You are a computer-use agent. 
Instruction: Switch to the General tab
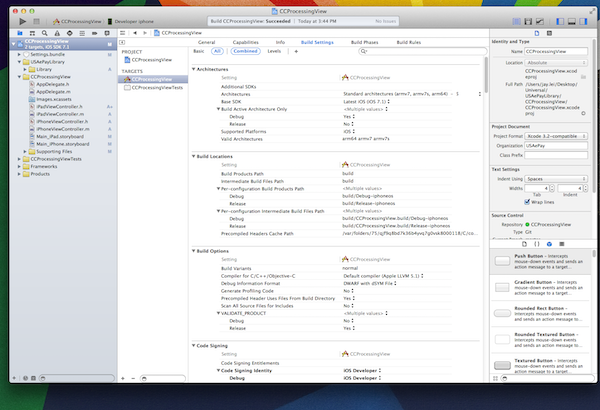pyautogui.click(x=206, y=43)
